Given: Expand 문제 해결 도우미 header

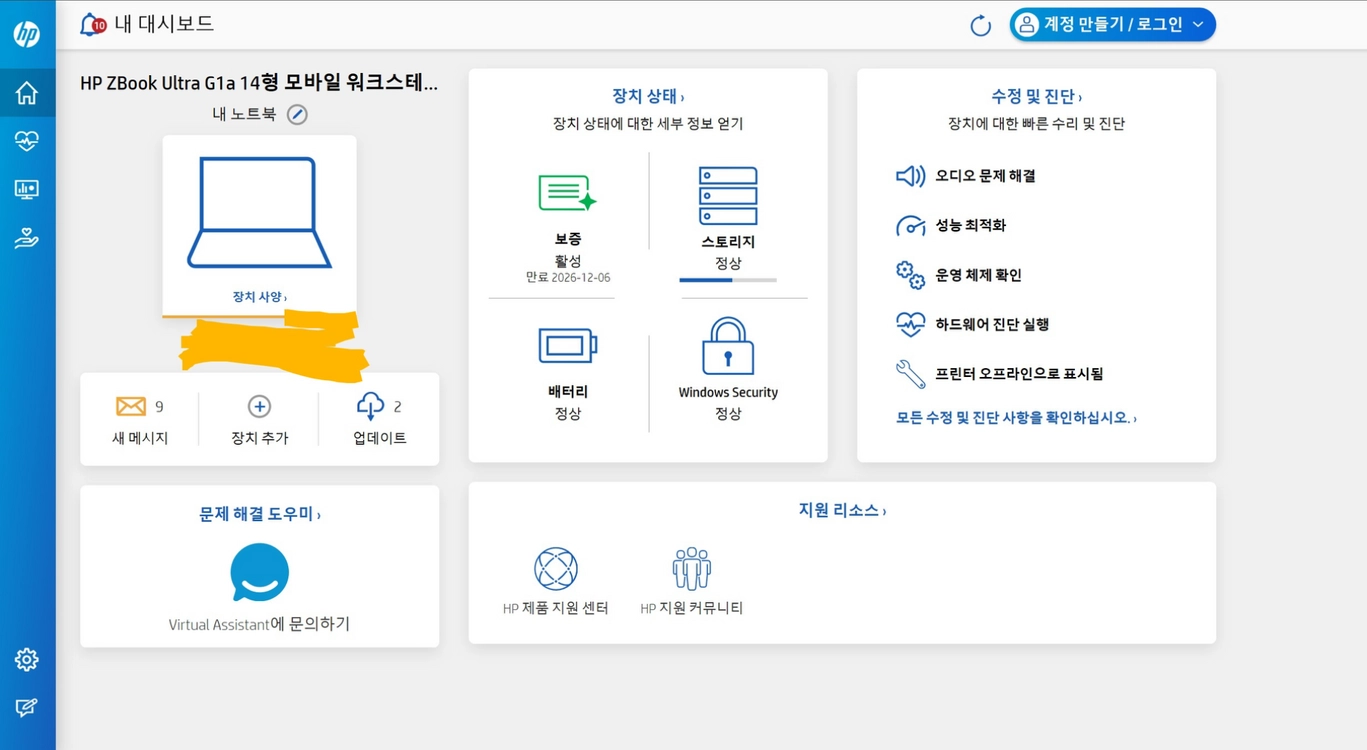Looking at the screenshot, I should 260,514.
